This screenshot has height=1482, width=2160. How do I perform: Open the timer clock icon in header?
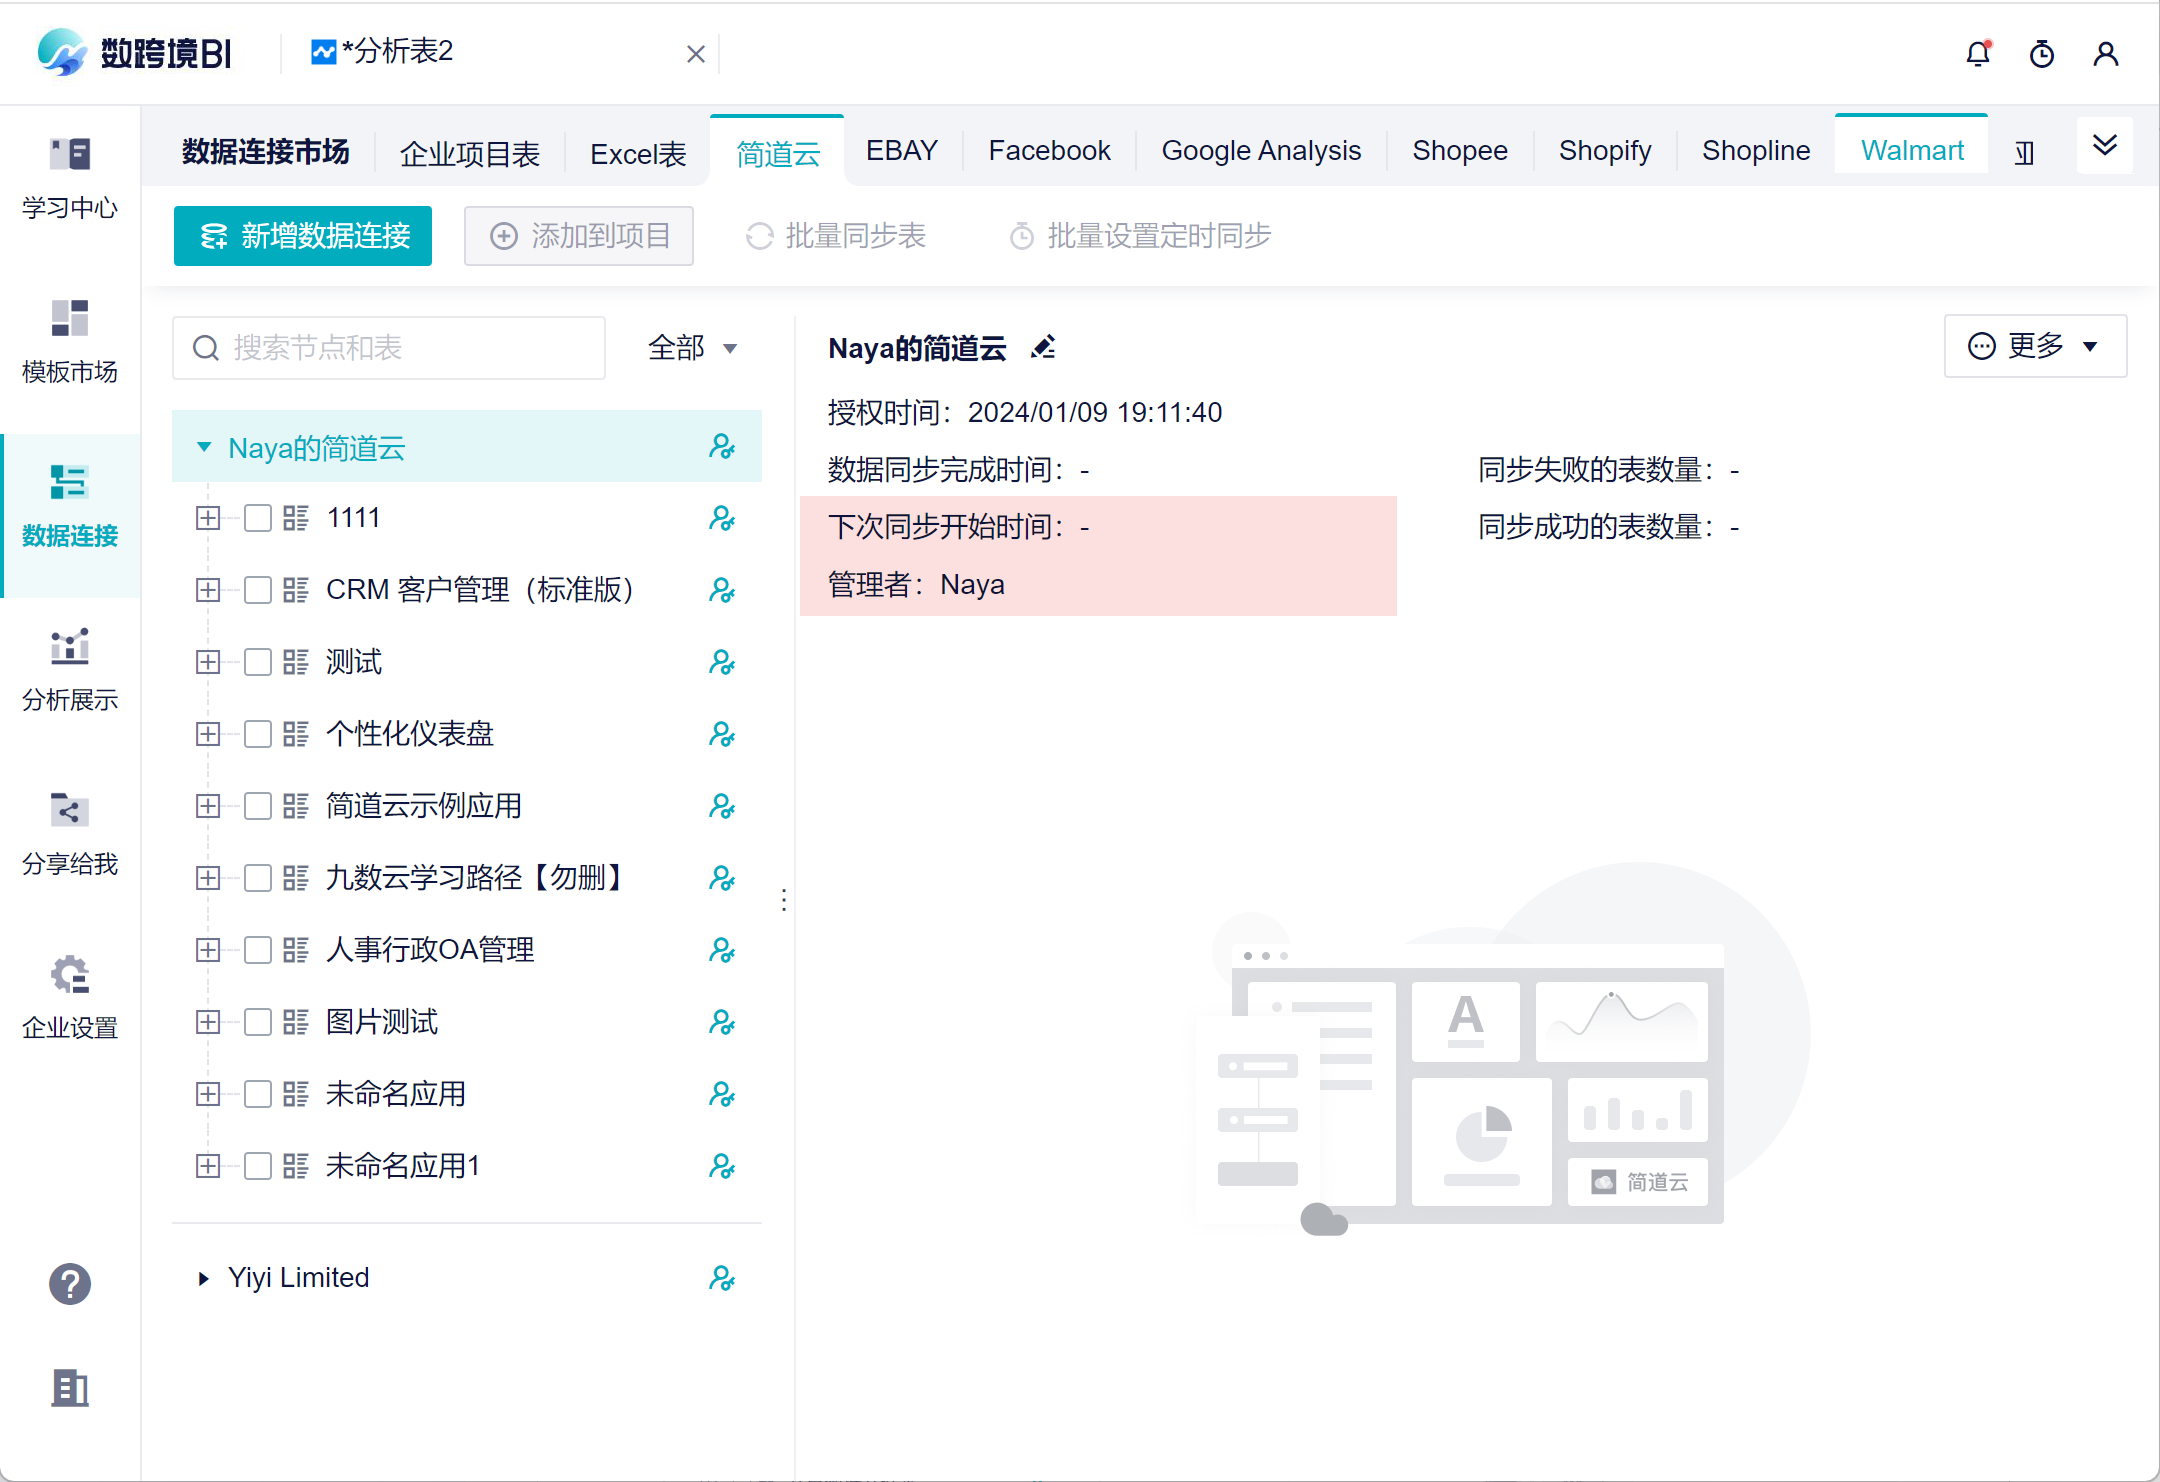[x=2041, y=54]
